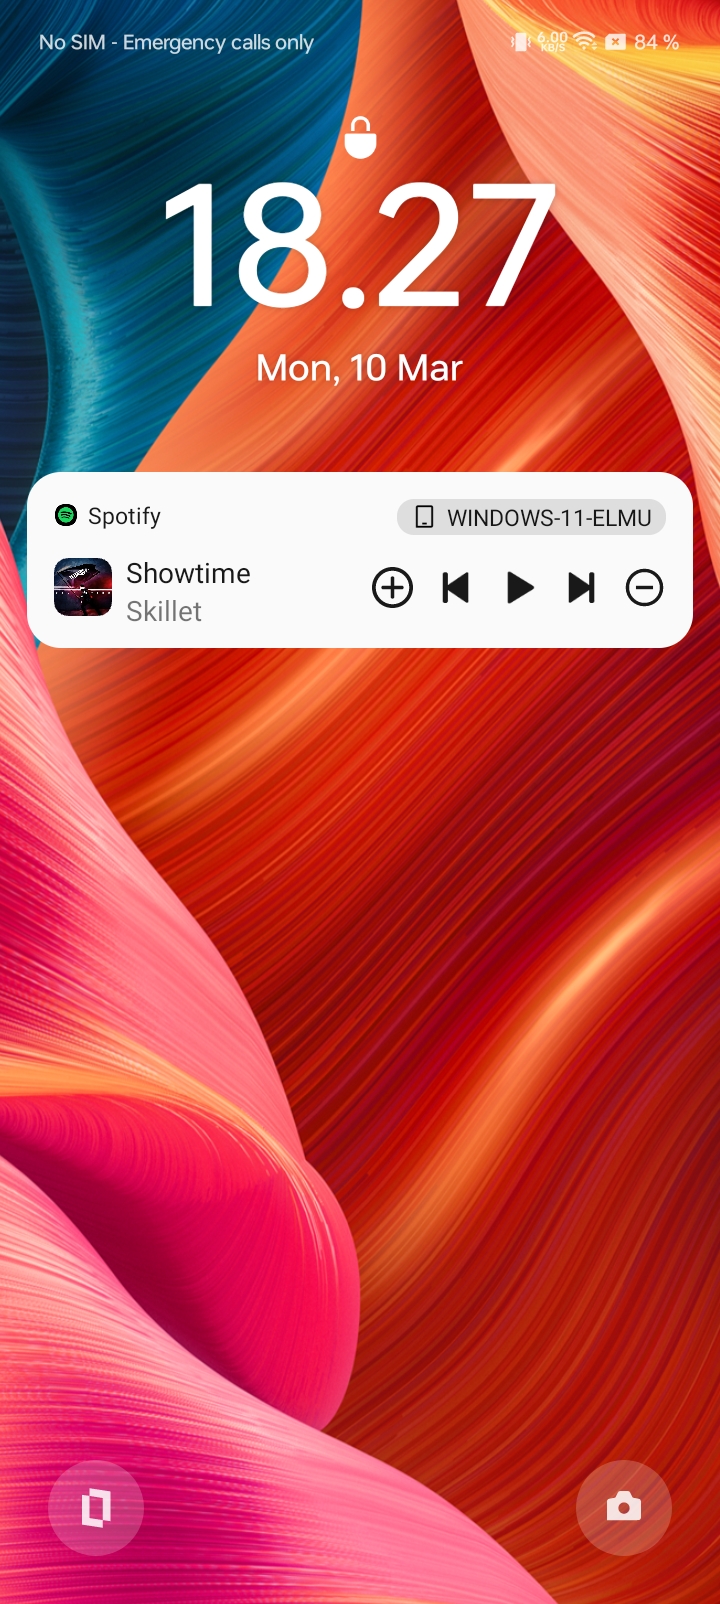The width and height of the screenshot is (720, 1604).
Task: Tap the Skillet artist name
Action: click(164, 611)
